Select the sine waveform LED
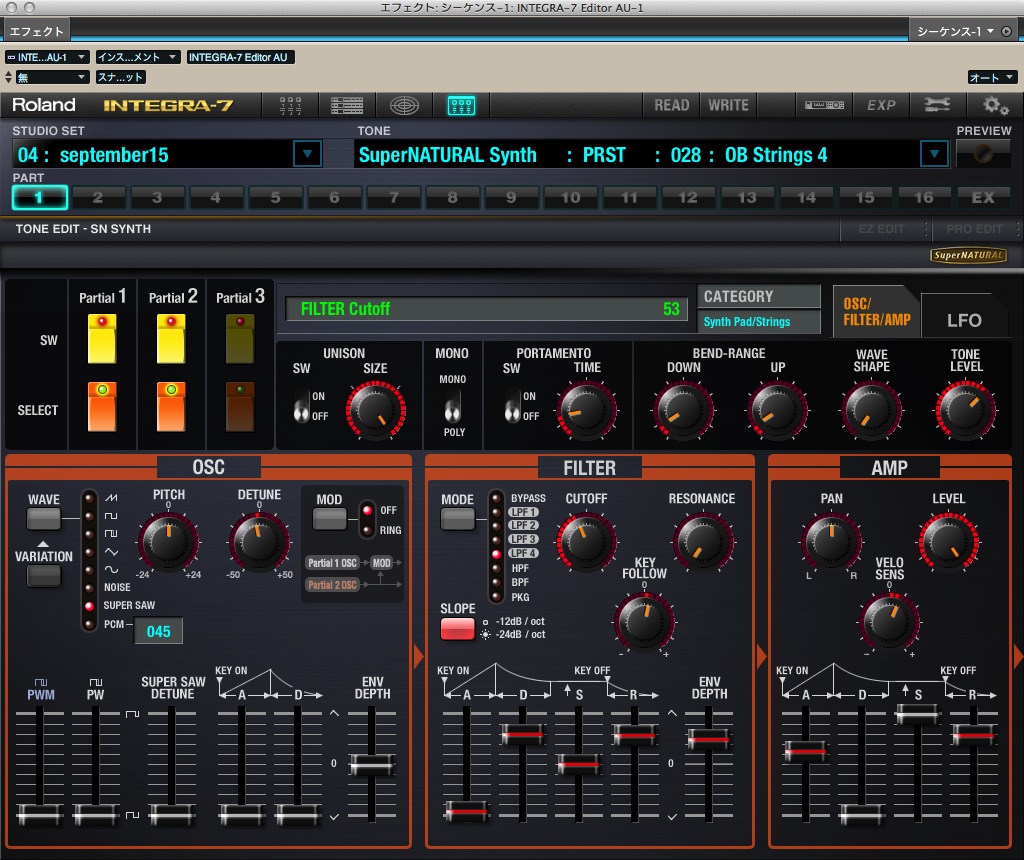The image size is (1024, 860). click(89, 570)
